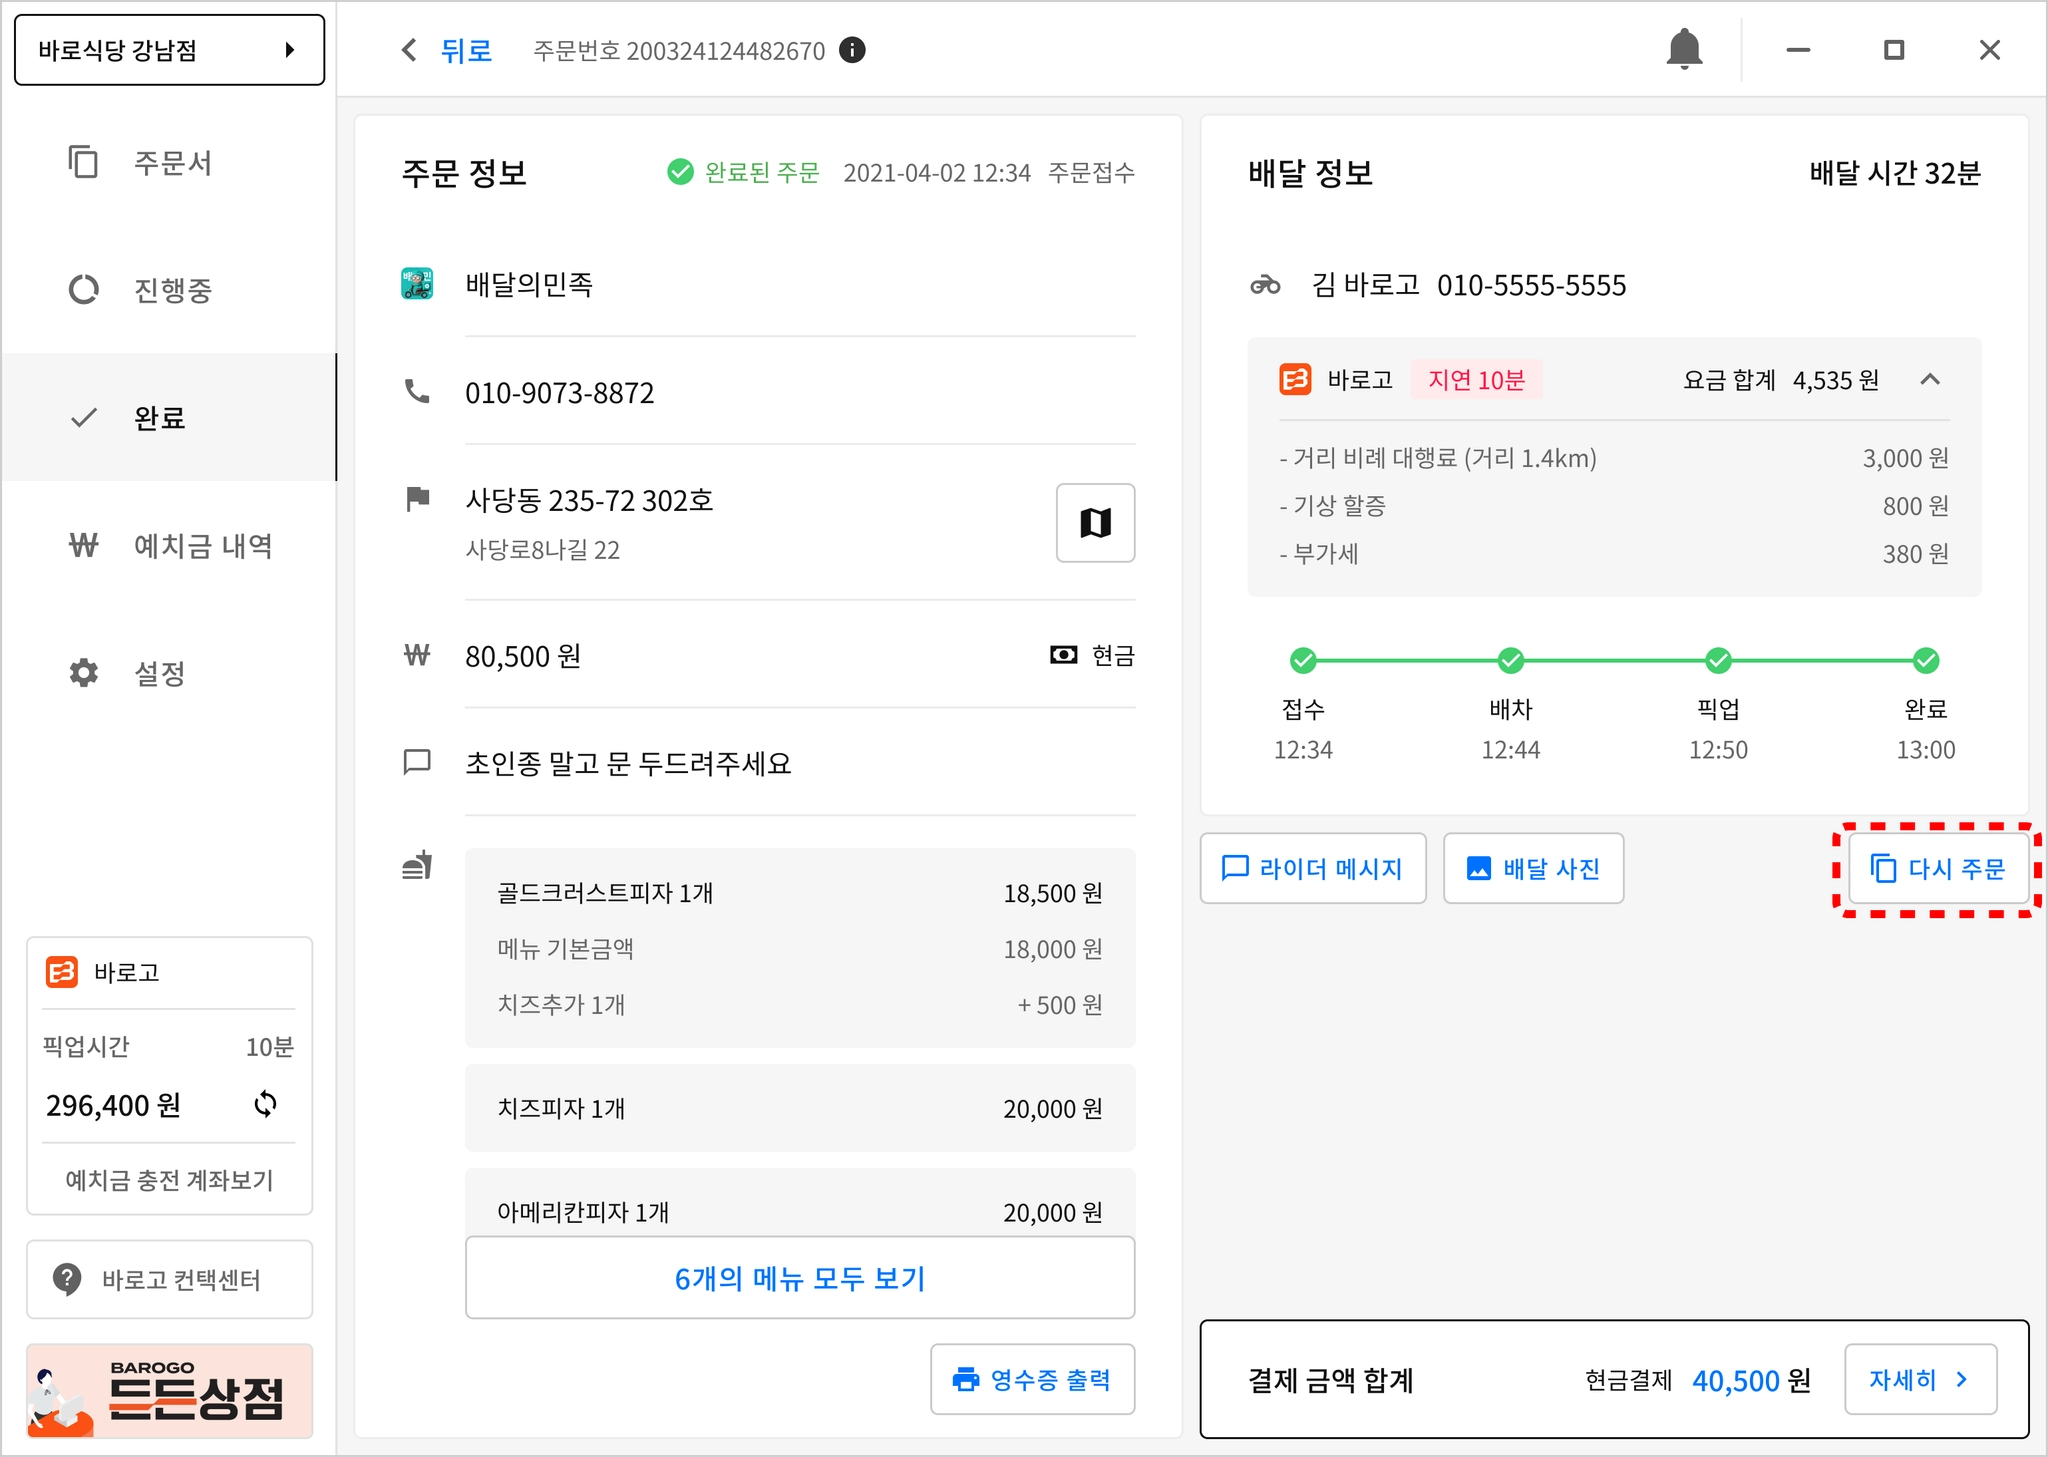Open 라이더 메시지 button
2048x1457 pixels.
[1313, 869]
